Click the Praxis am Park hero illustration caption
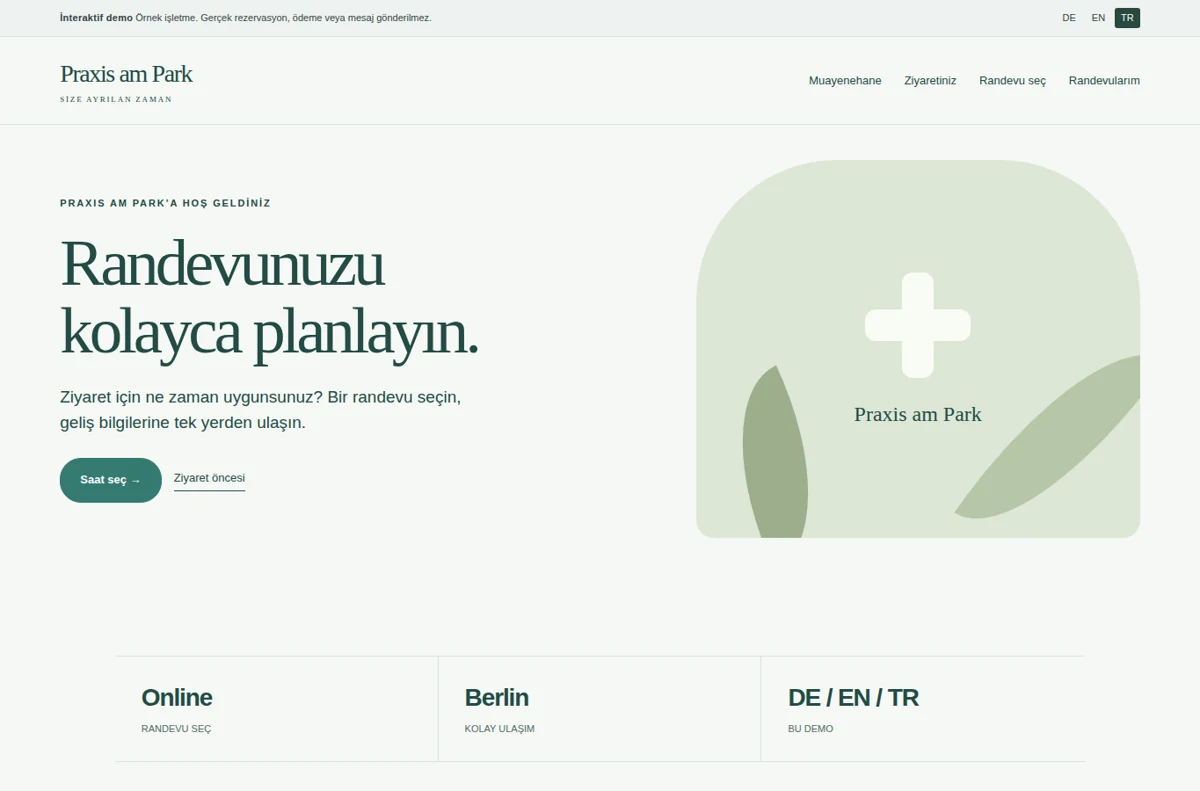Viewport: 1200px width, 791px height. pos(918,414)
